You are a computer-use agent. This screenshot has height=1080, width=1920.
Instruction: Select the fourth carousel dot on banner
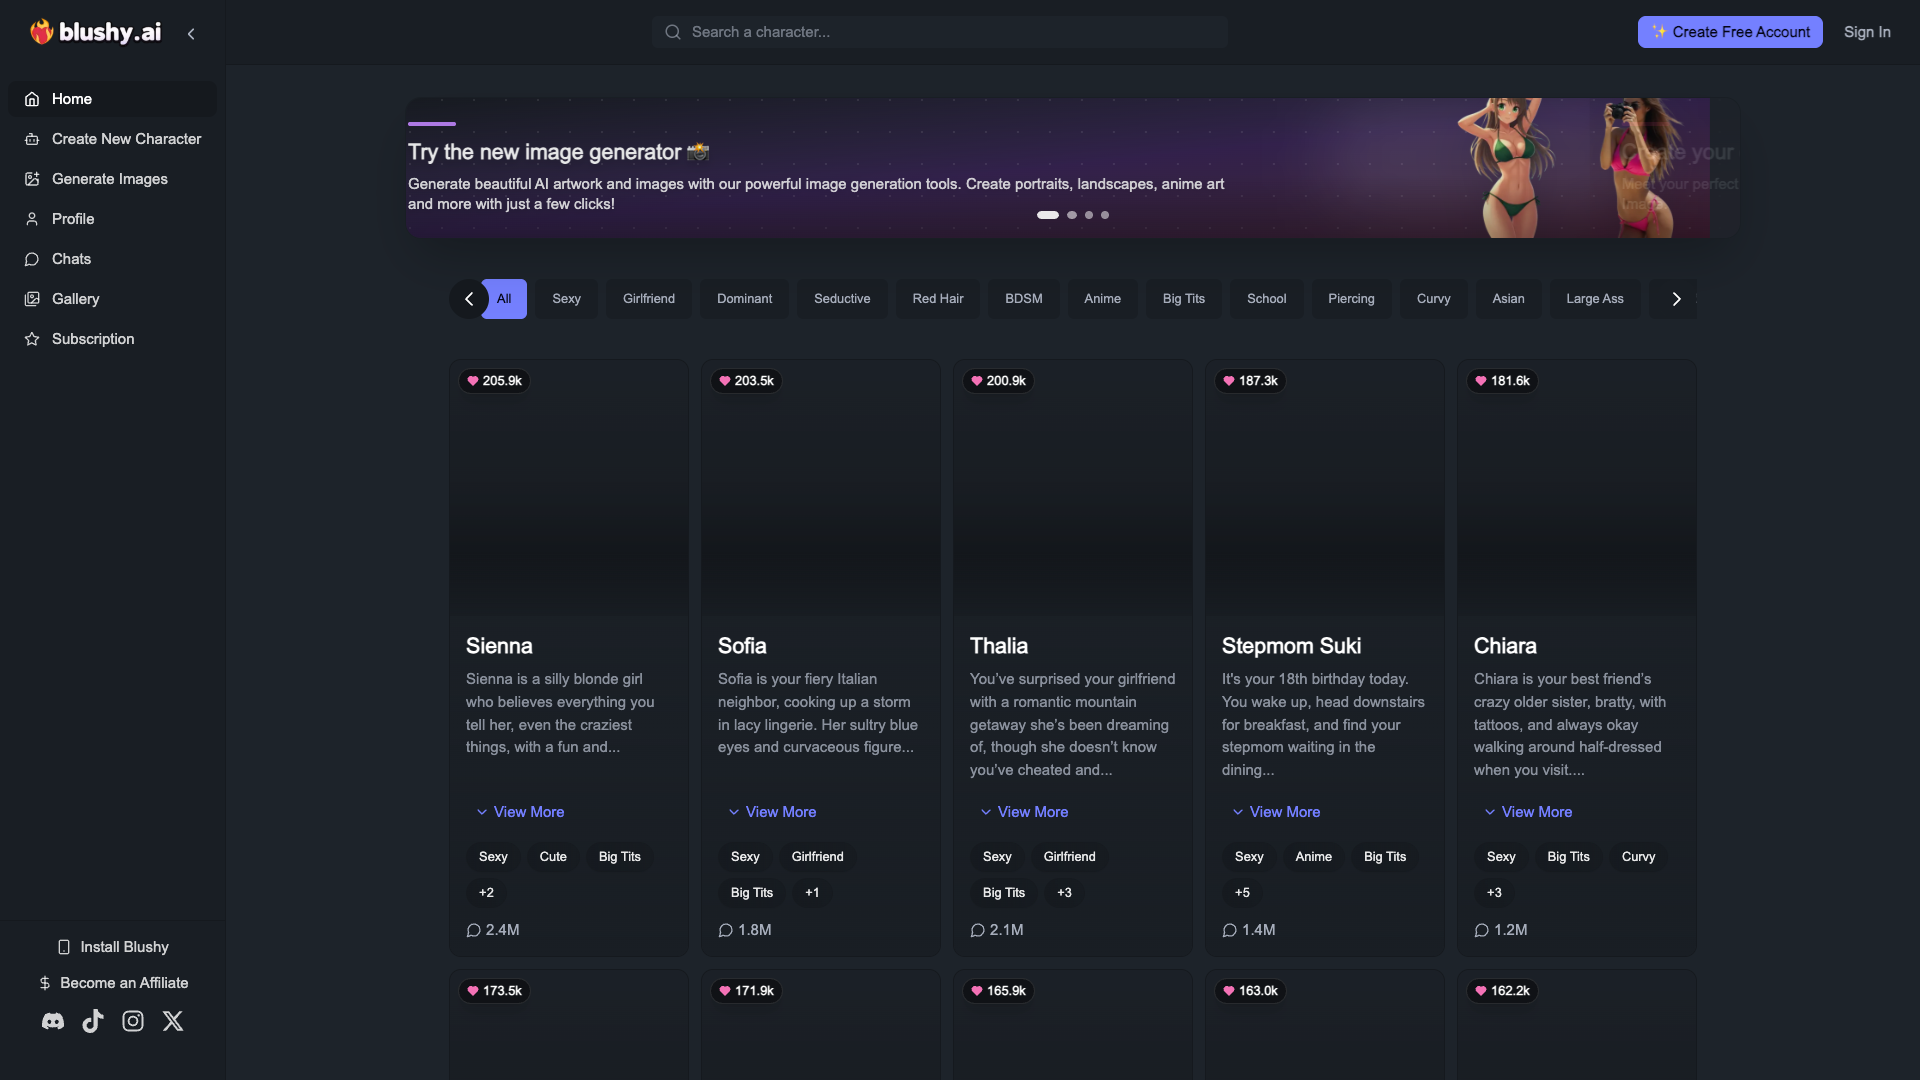point(1105,215)
